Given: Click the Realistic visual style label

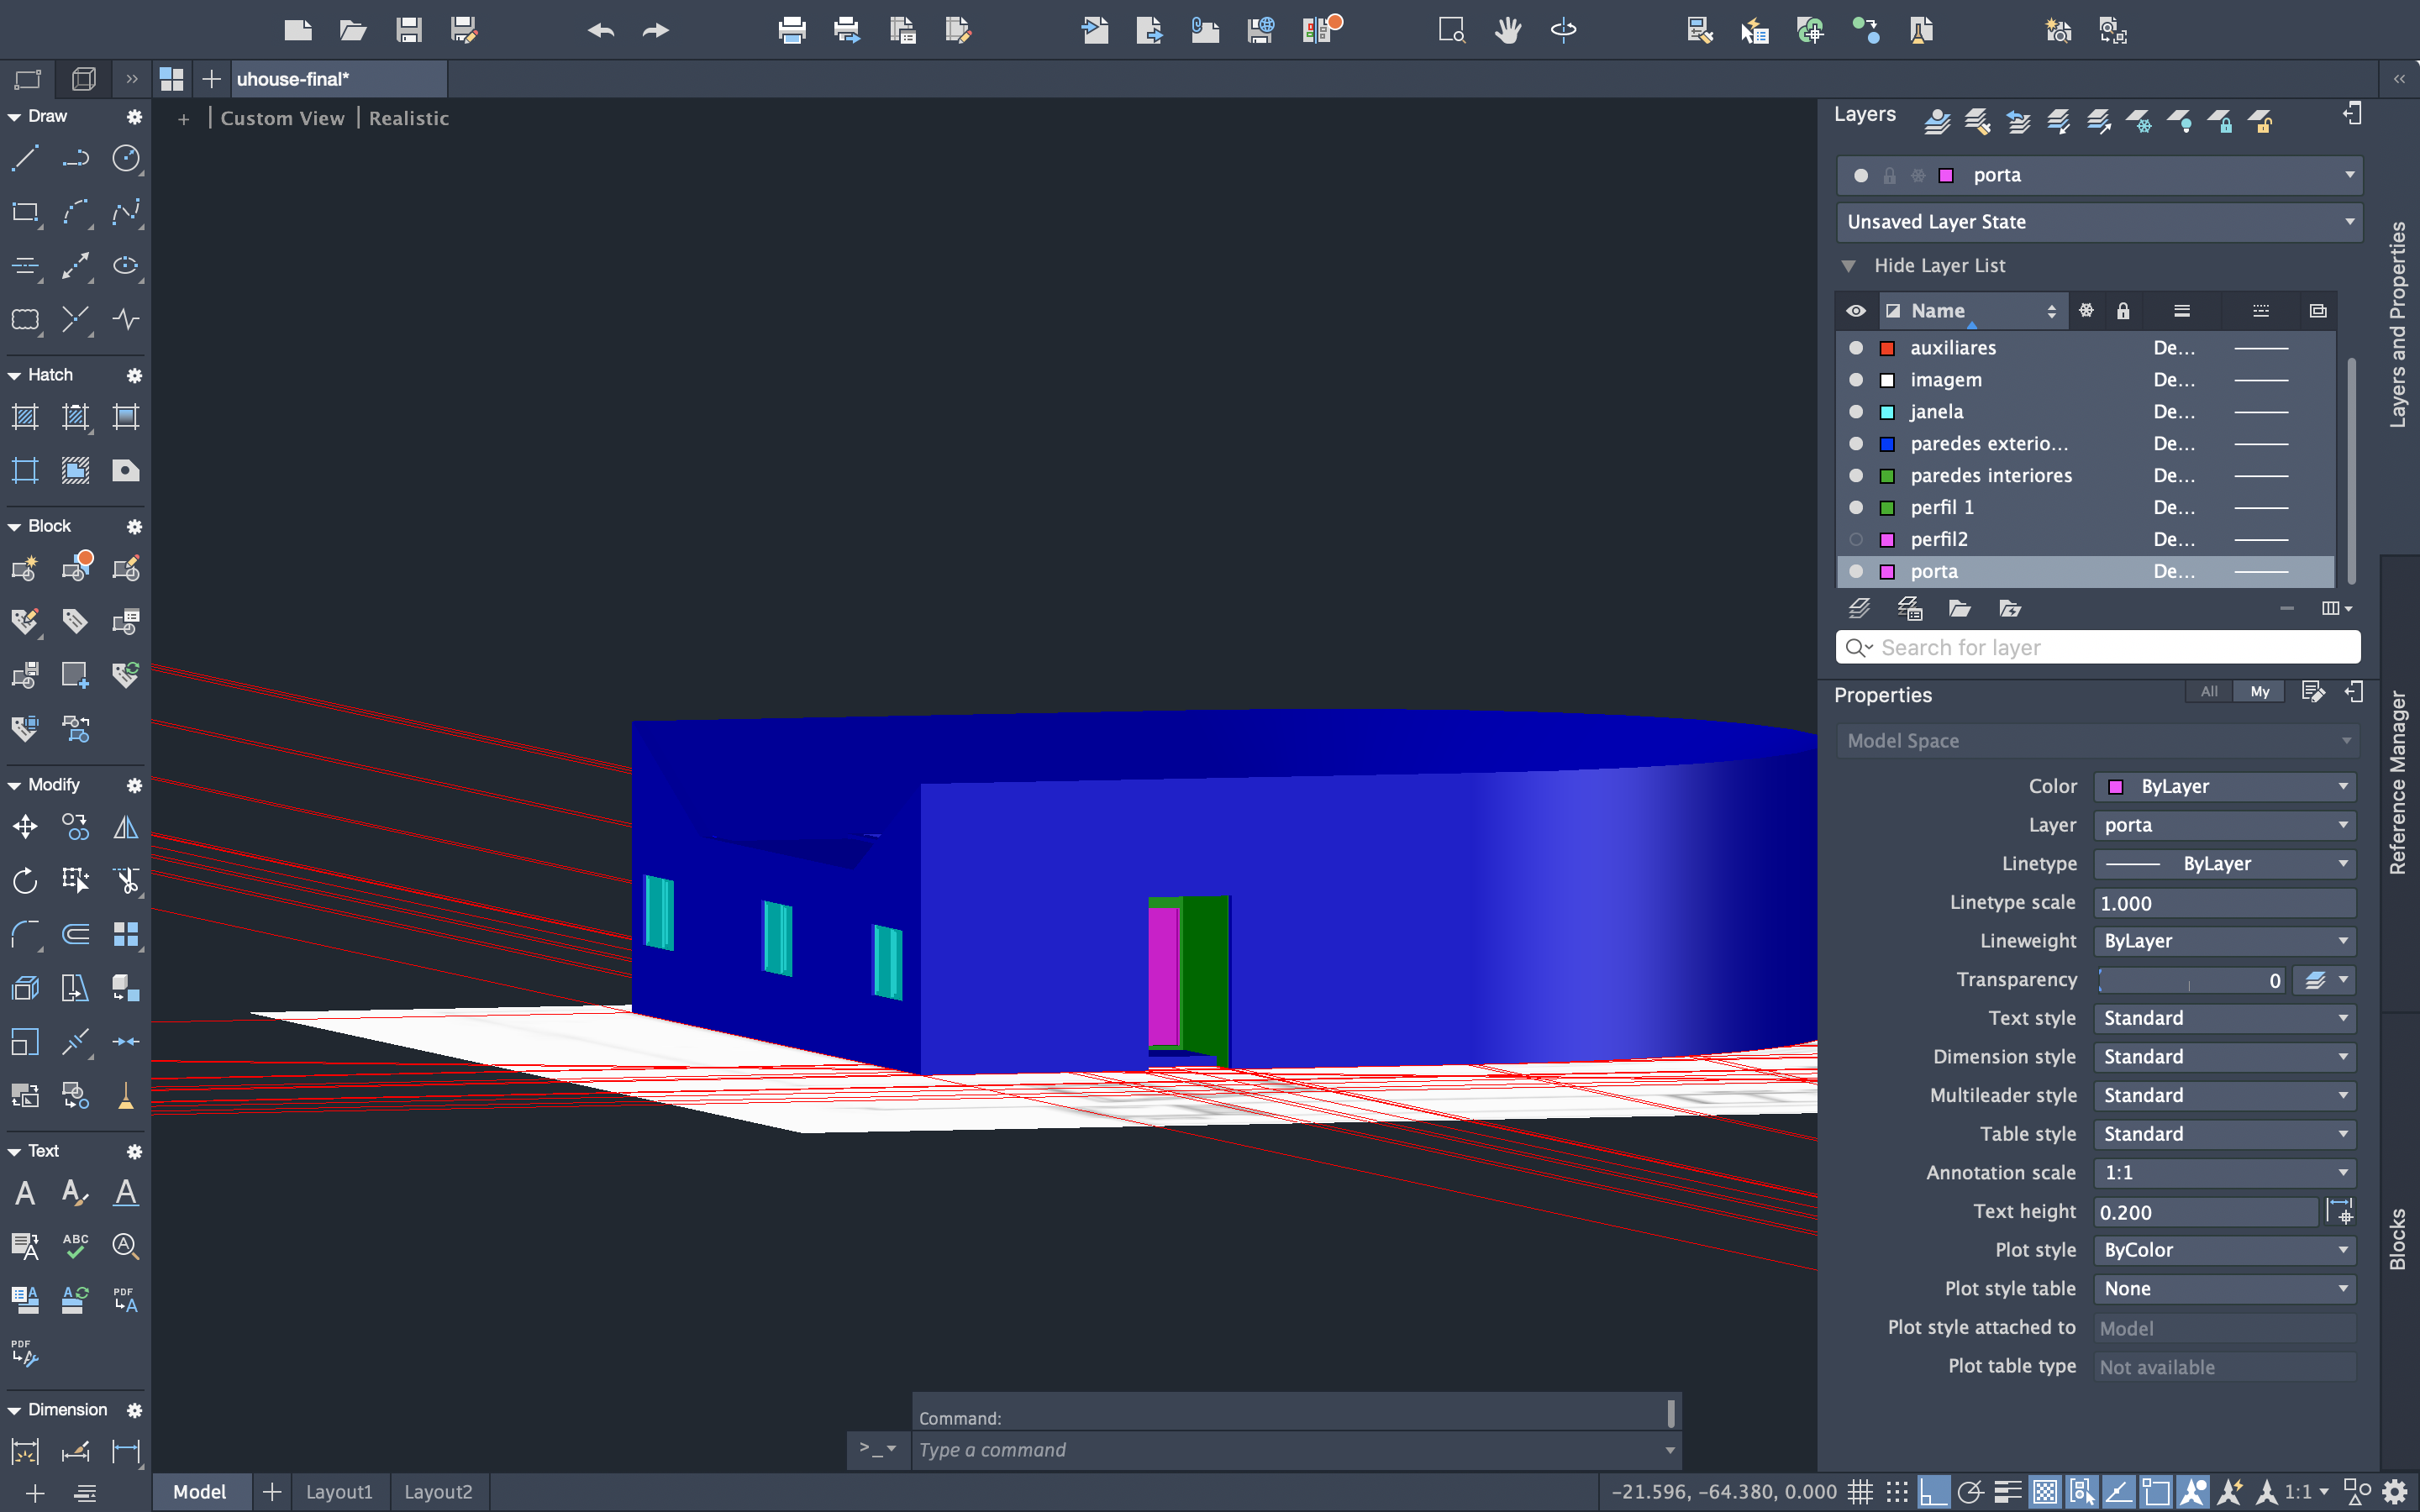Looking at the screenshot, I should pos(409,118).
